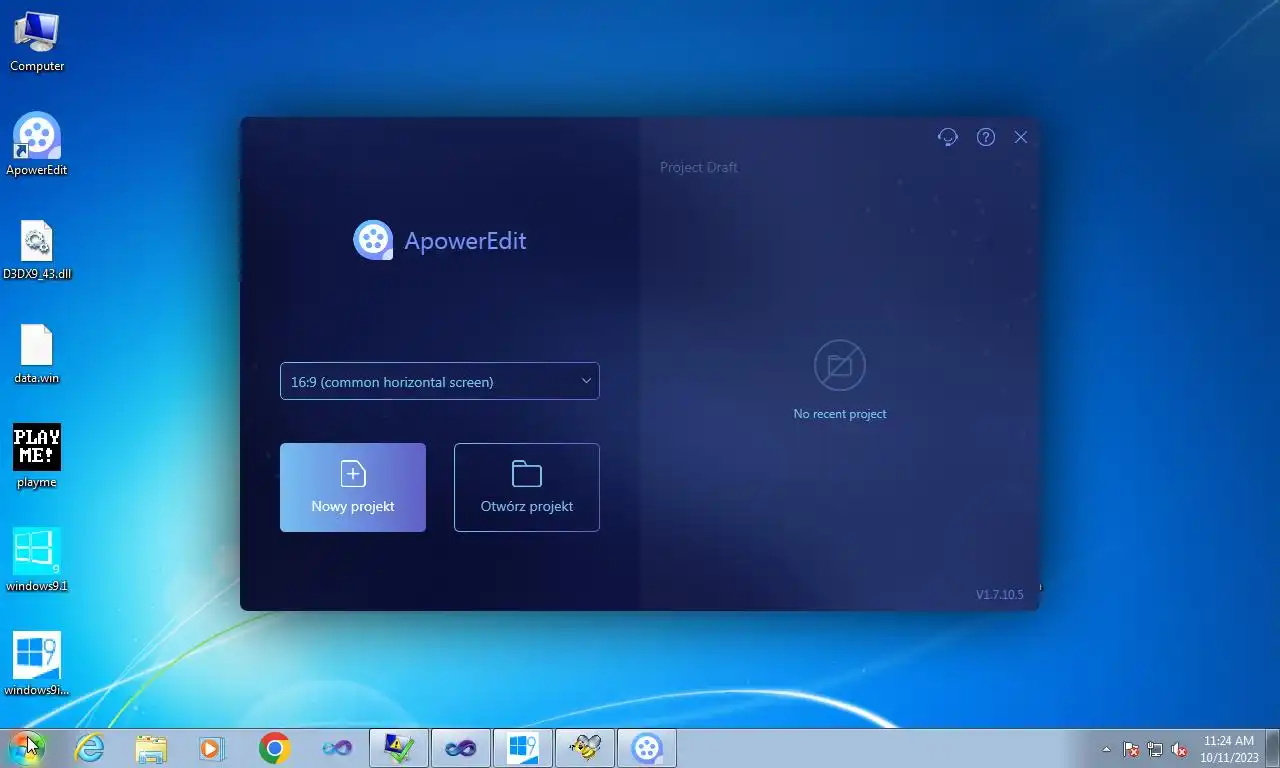The height and width of the screenshot is (768, 1280).
Task: Switch to the green checkmark taskbar app
Action: coord(399,748)
